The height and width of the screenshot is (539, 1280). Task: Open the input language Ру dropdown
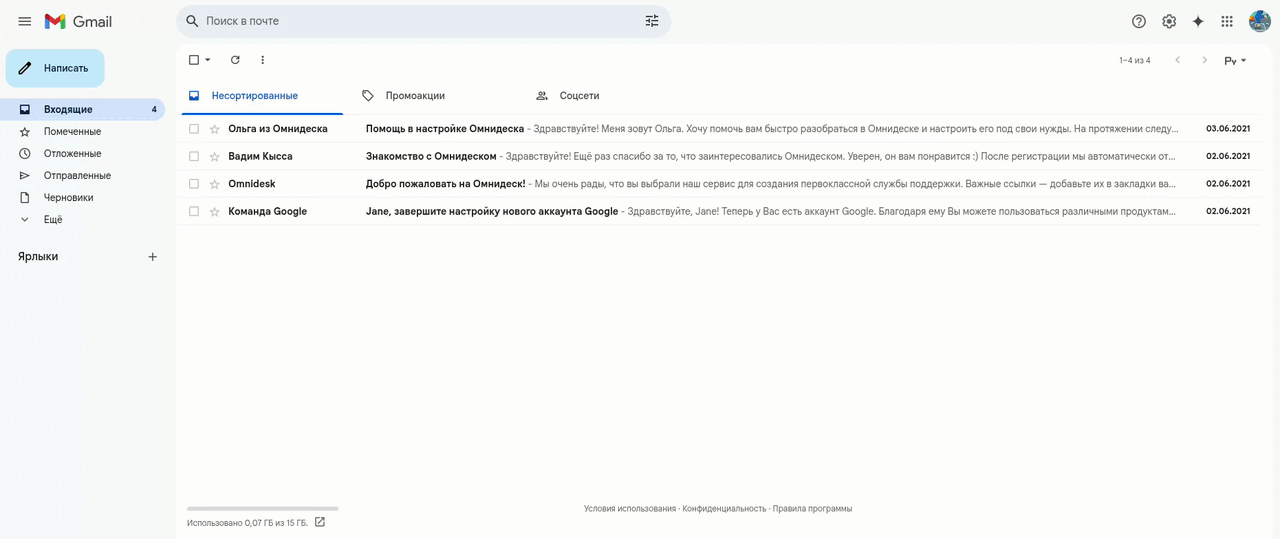coord(1236,61)
